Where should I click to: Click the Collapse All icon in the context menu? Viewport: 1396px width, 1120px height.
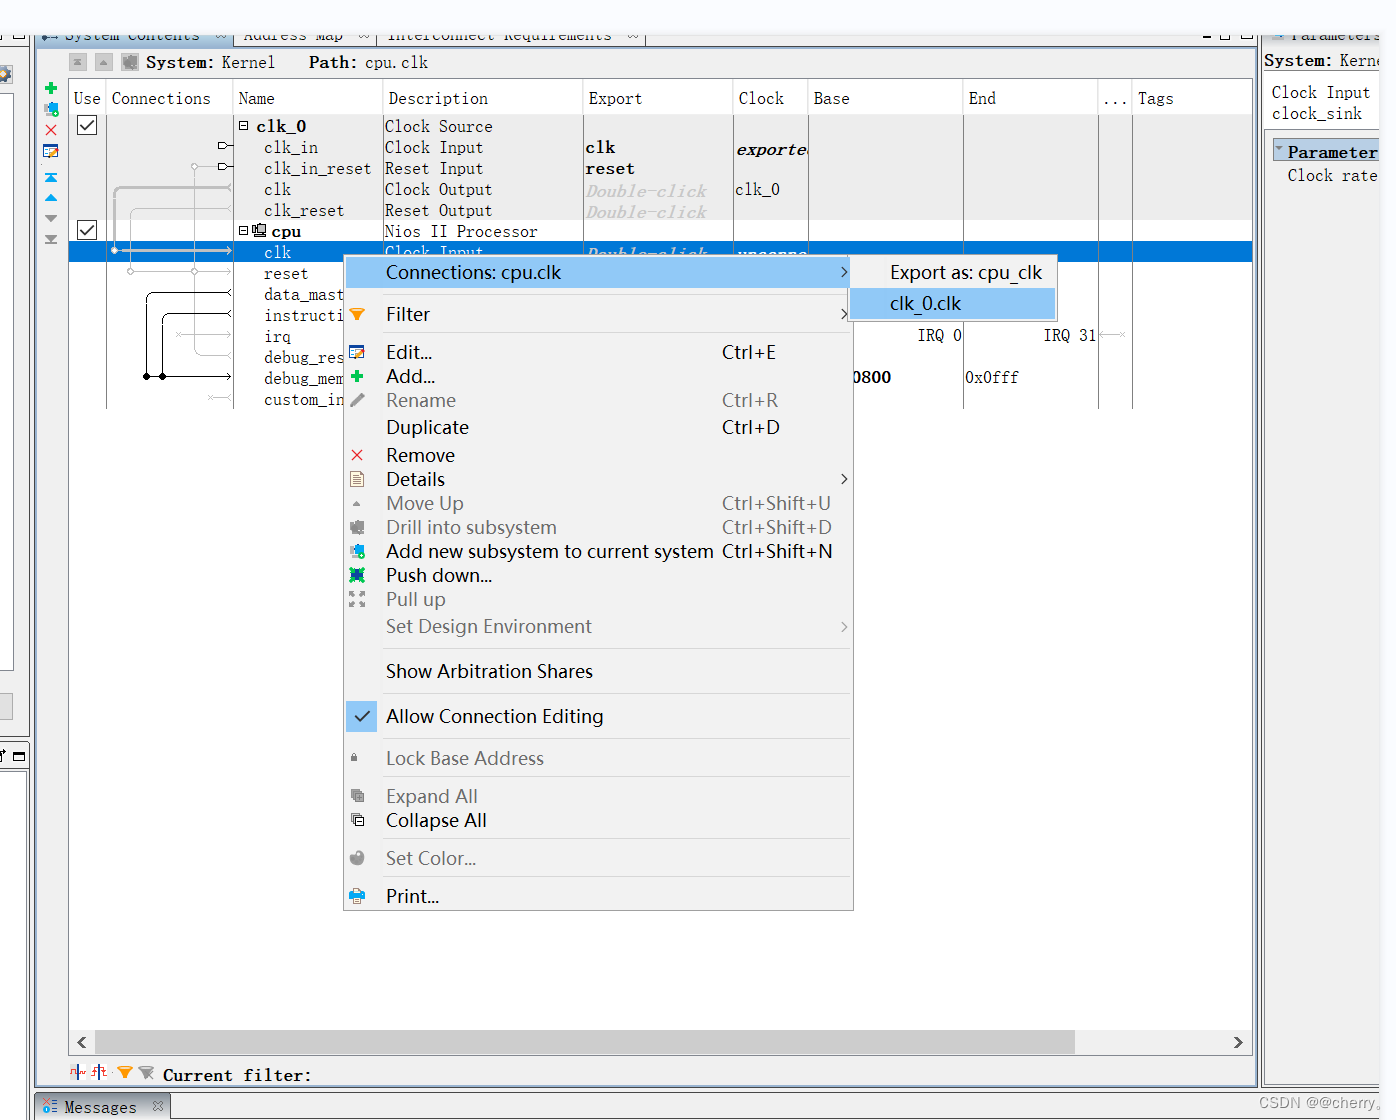coord(357,820)
